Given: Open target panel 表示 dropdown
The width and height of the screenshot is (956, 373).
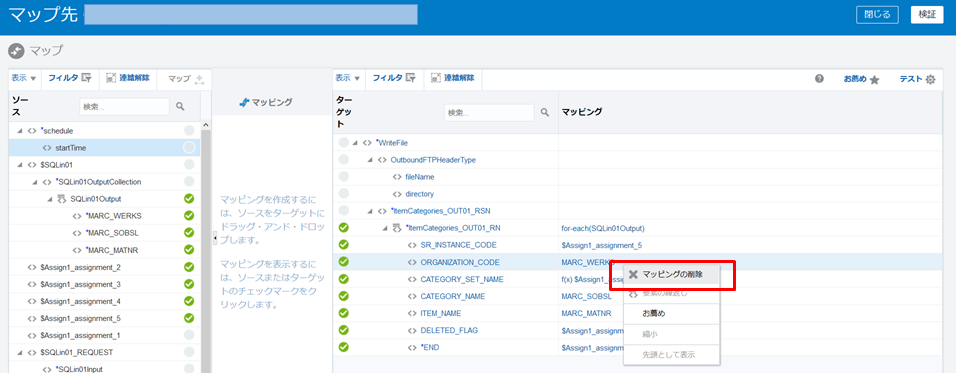Looking at the screenshot, I should click(348, 78).
